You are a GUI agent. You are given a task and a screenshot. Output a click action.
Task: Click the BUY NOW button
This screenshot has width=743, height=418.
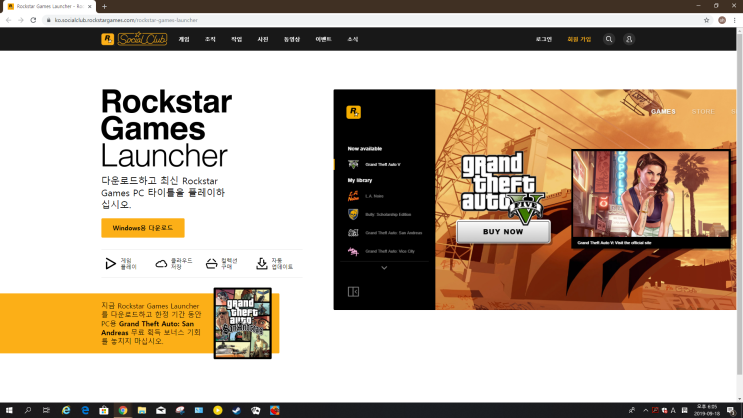tap(503, 232)
